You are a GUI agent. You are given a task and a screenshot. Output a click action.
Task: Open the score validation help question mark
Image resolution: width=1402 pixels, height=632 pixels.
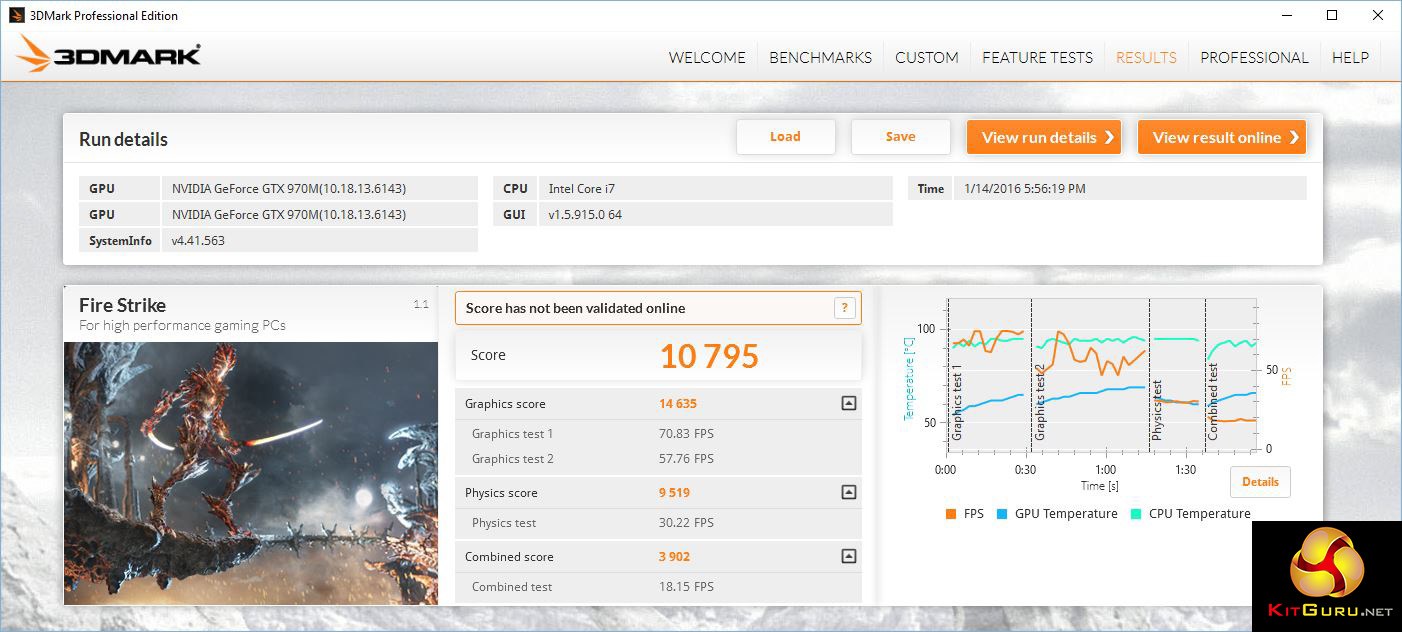pos(845,308)
